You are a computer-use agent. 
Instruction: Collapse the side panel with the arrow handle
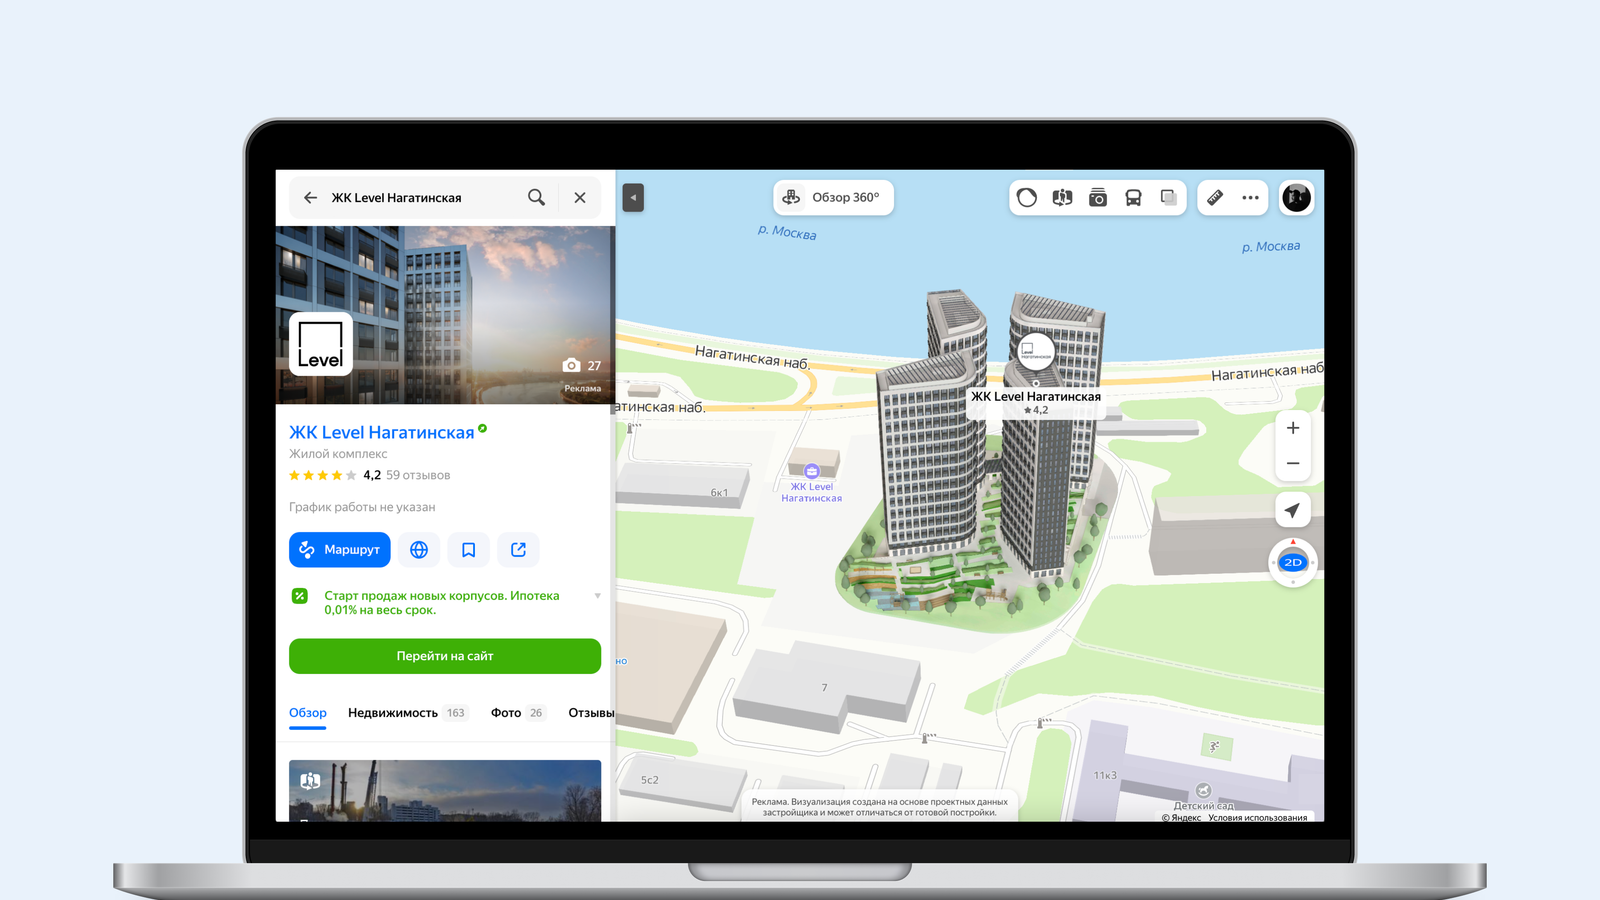(633, 198)
